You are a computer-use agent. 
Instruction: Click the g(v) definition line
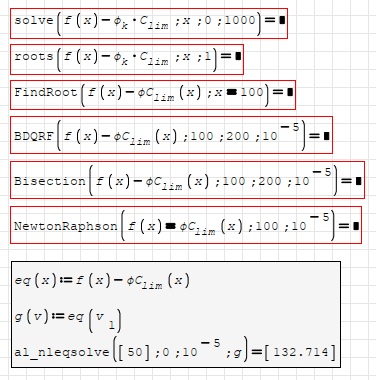pyautogui.click(x=67, y=319)
